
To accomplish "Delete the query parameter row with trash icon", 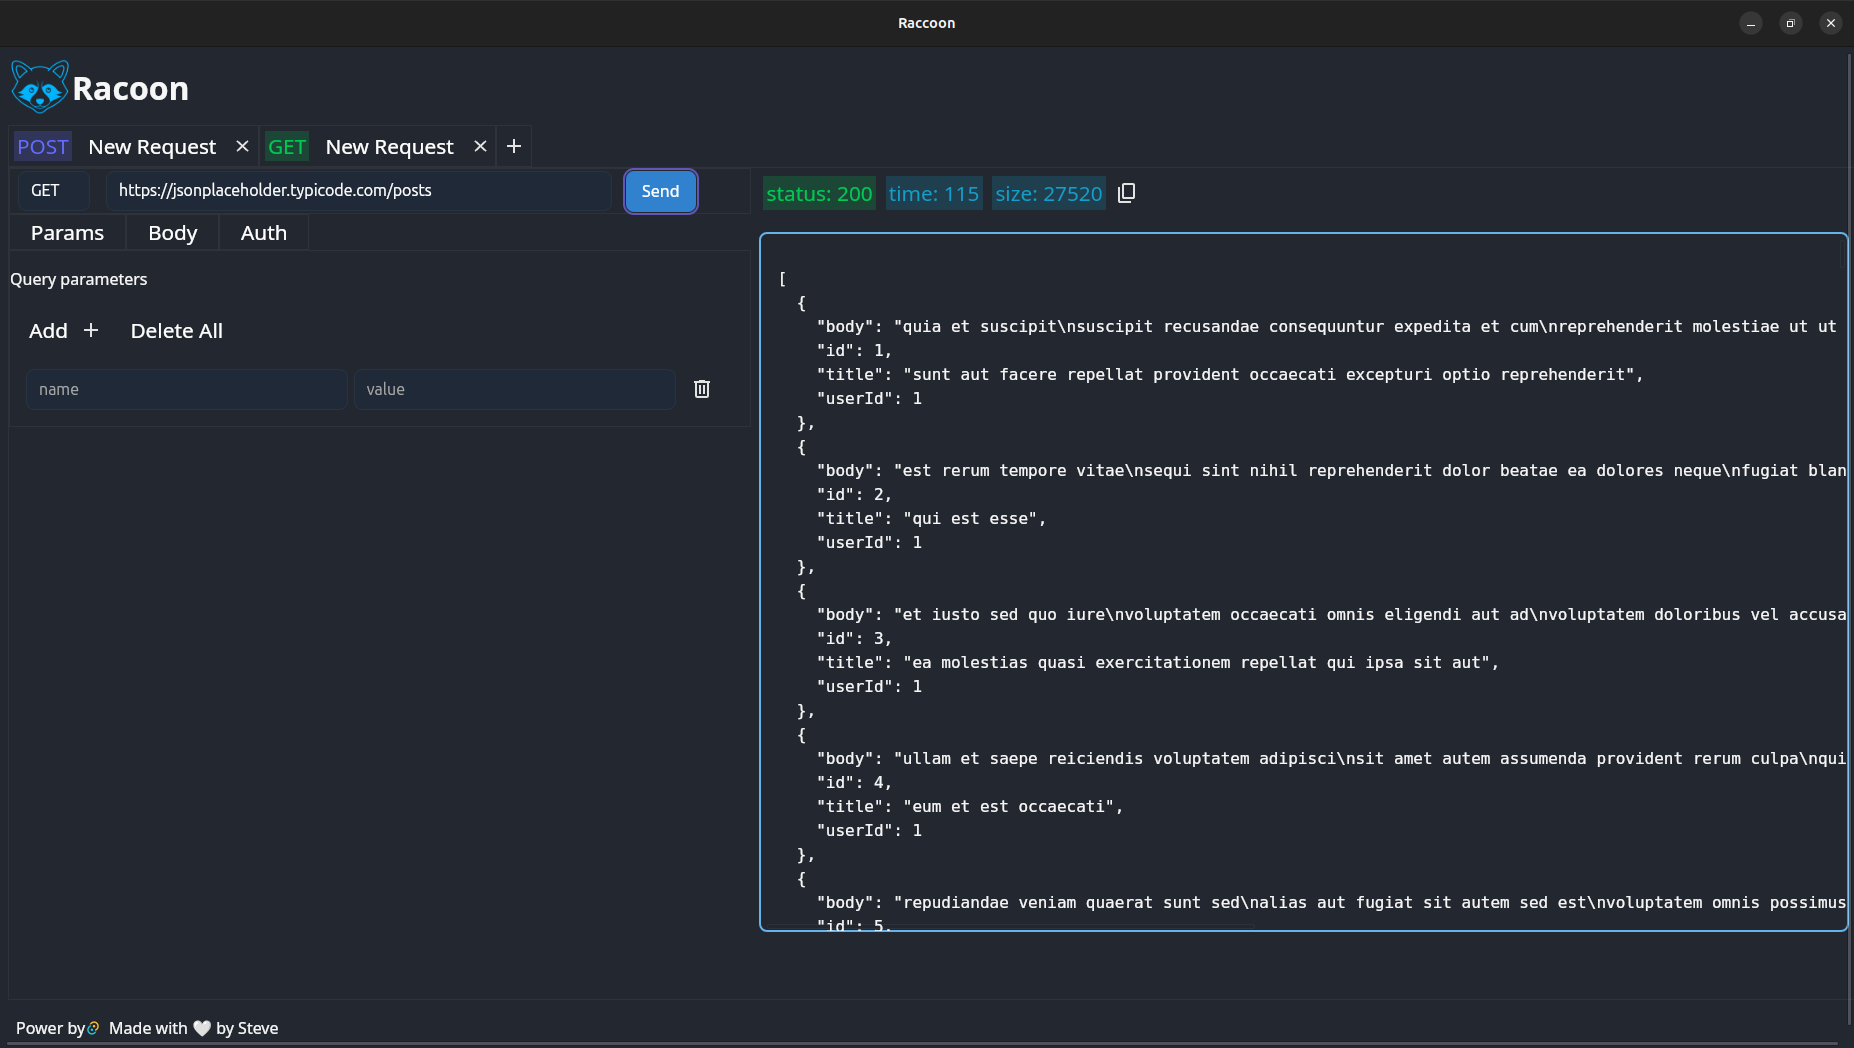I will click(x=702, y=389).
